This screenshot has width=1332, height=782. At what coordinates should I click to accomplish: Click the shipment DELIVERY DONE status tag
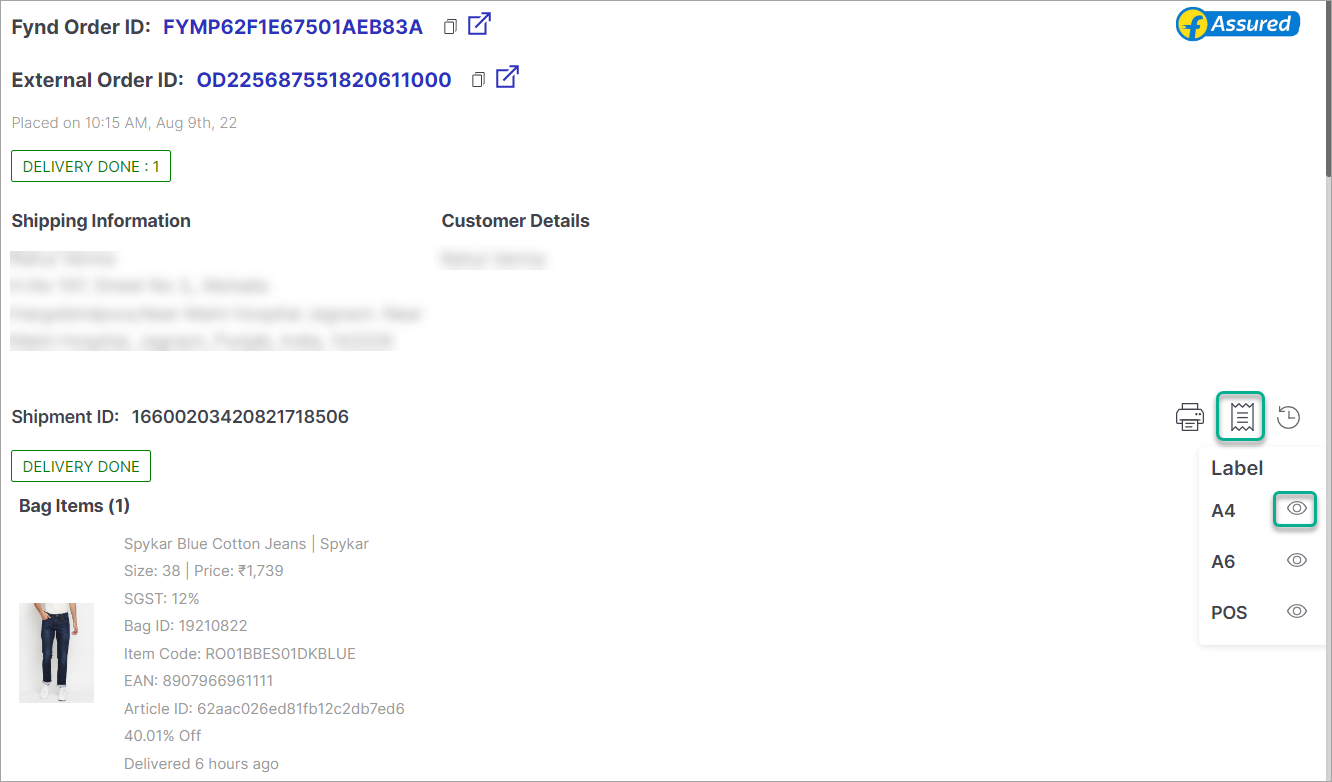[81, 466]
